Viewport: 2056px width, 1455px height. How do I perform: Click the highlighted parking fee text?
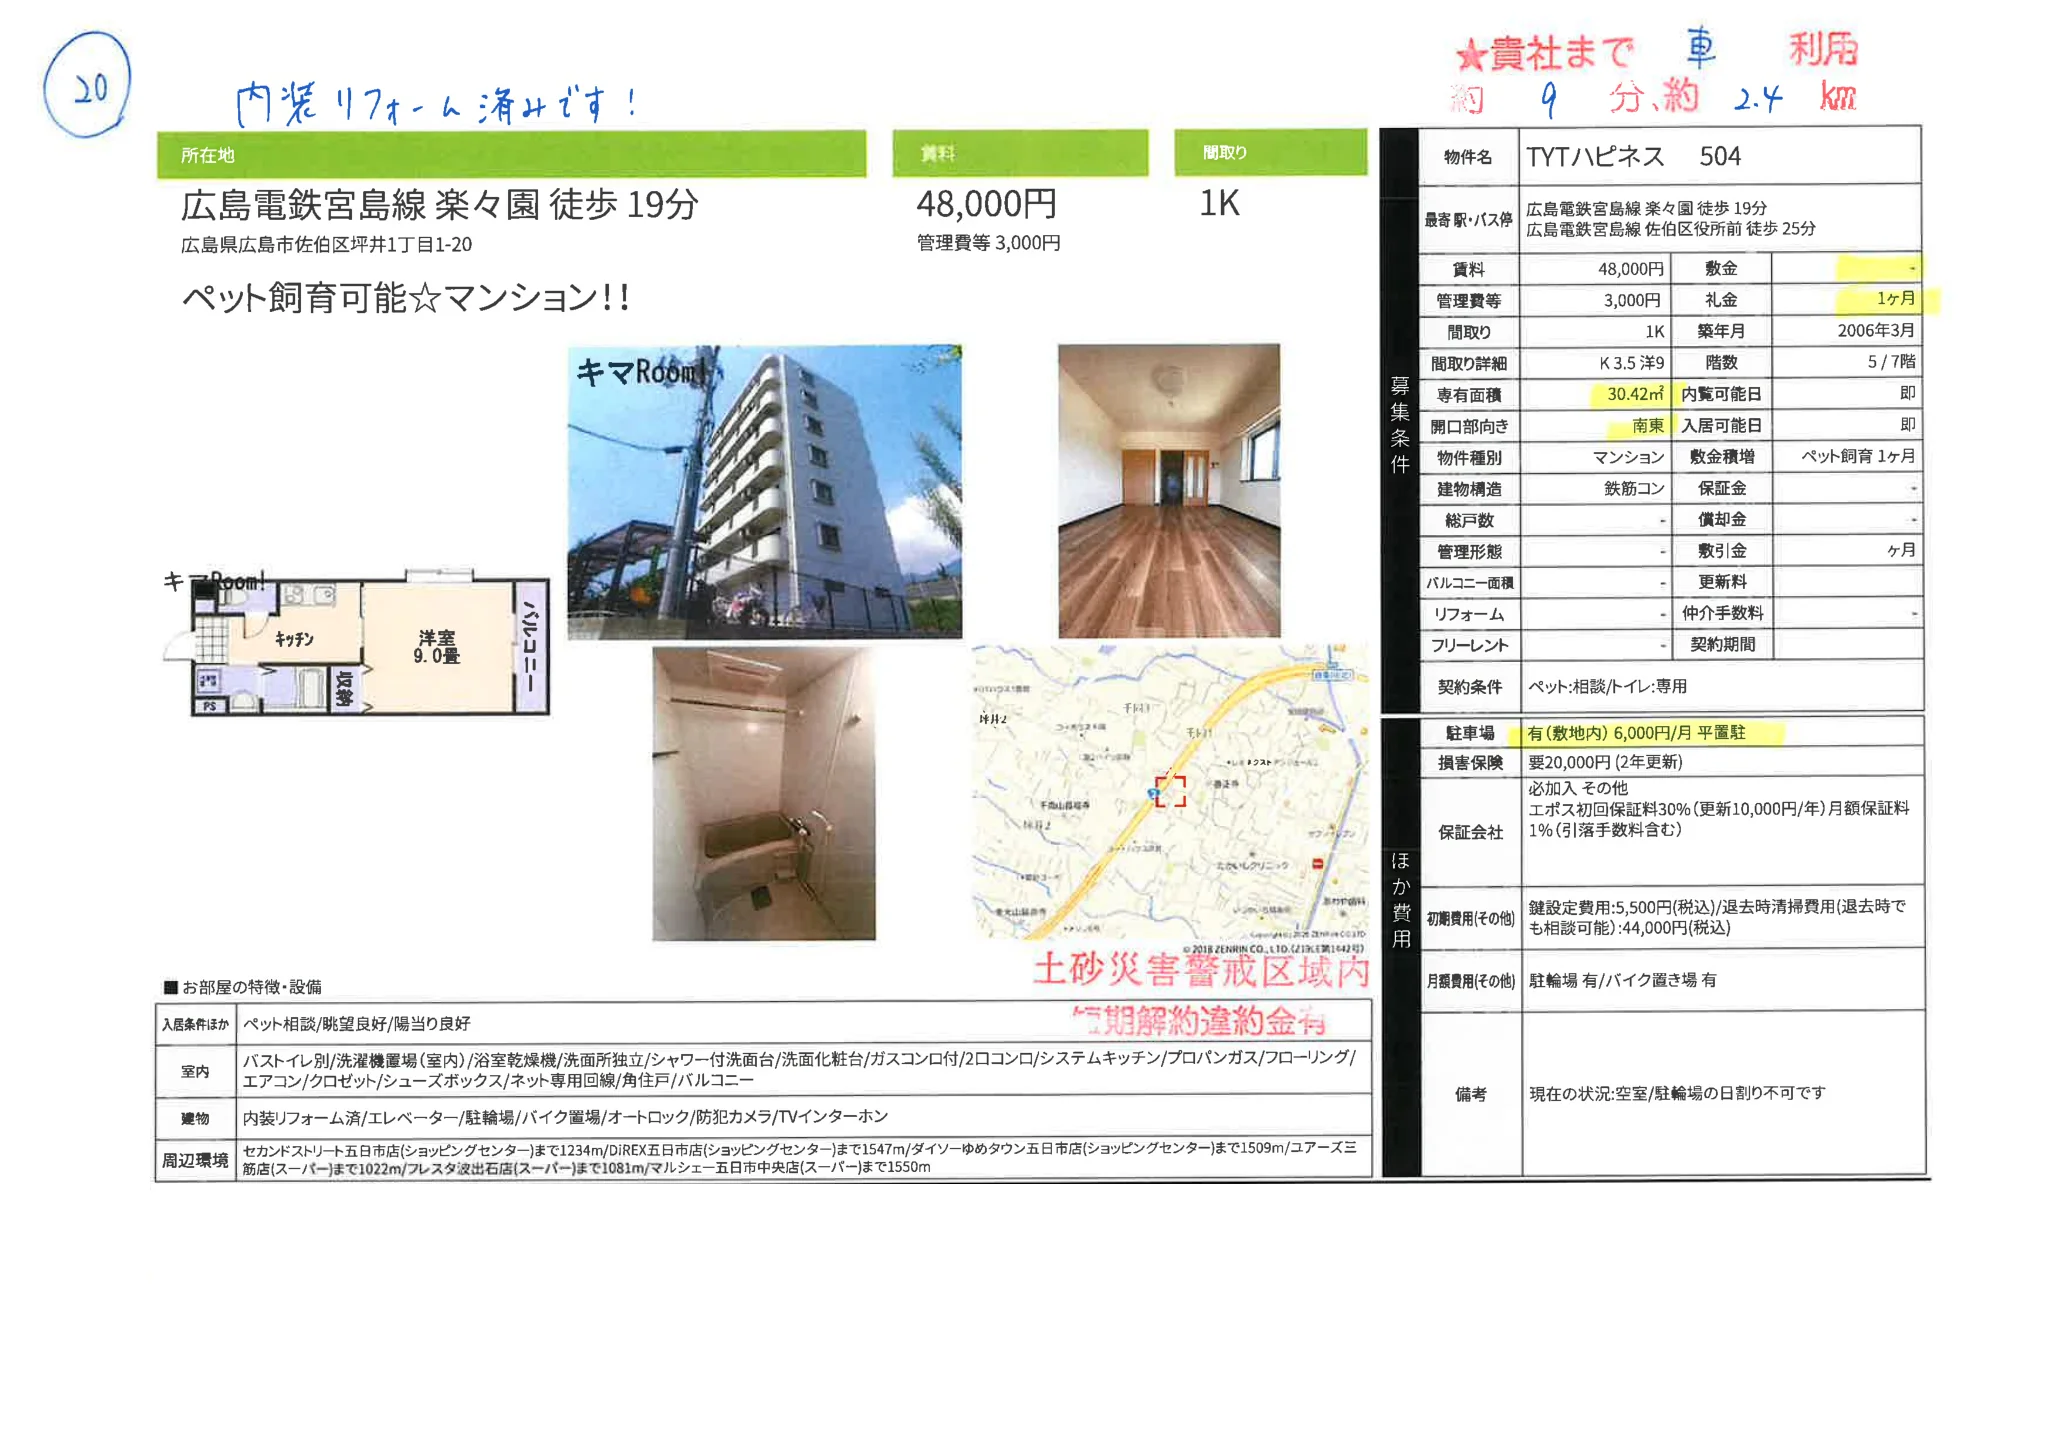(x=1650, y=733)
